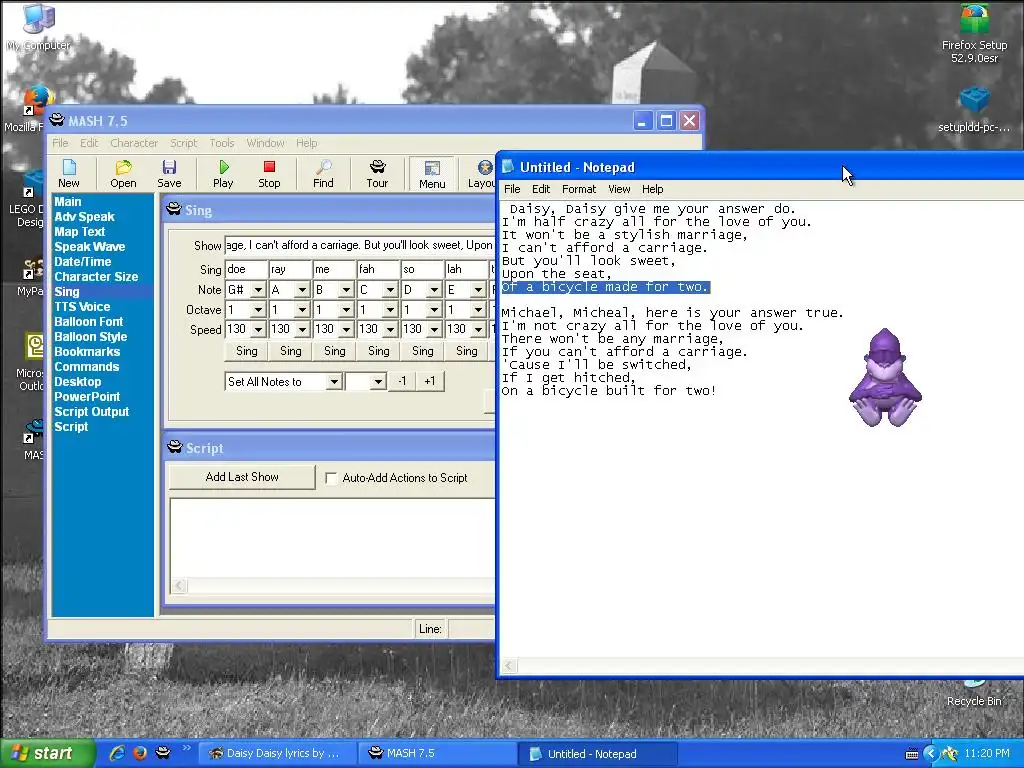Open Notepad's Help menu

(x=652, y=189)
